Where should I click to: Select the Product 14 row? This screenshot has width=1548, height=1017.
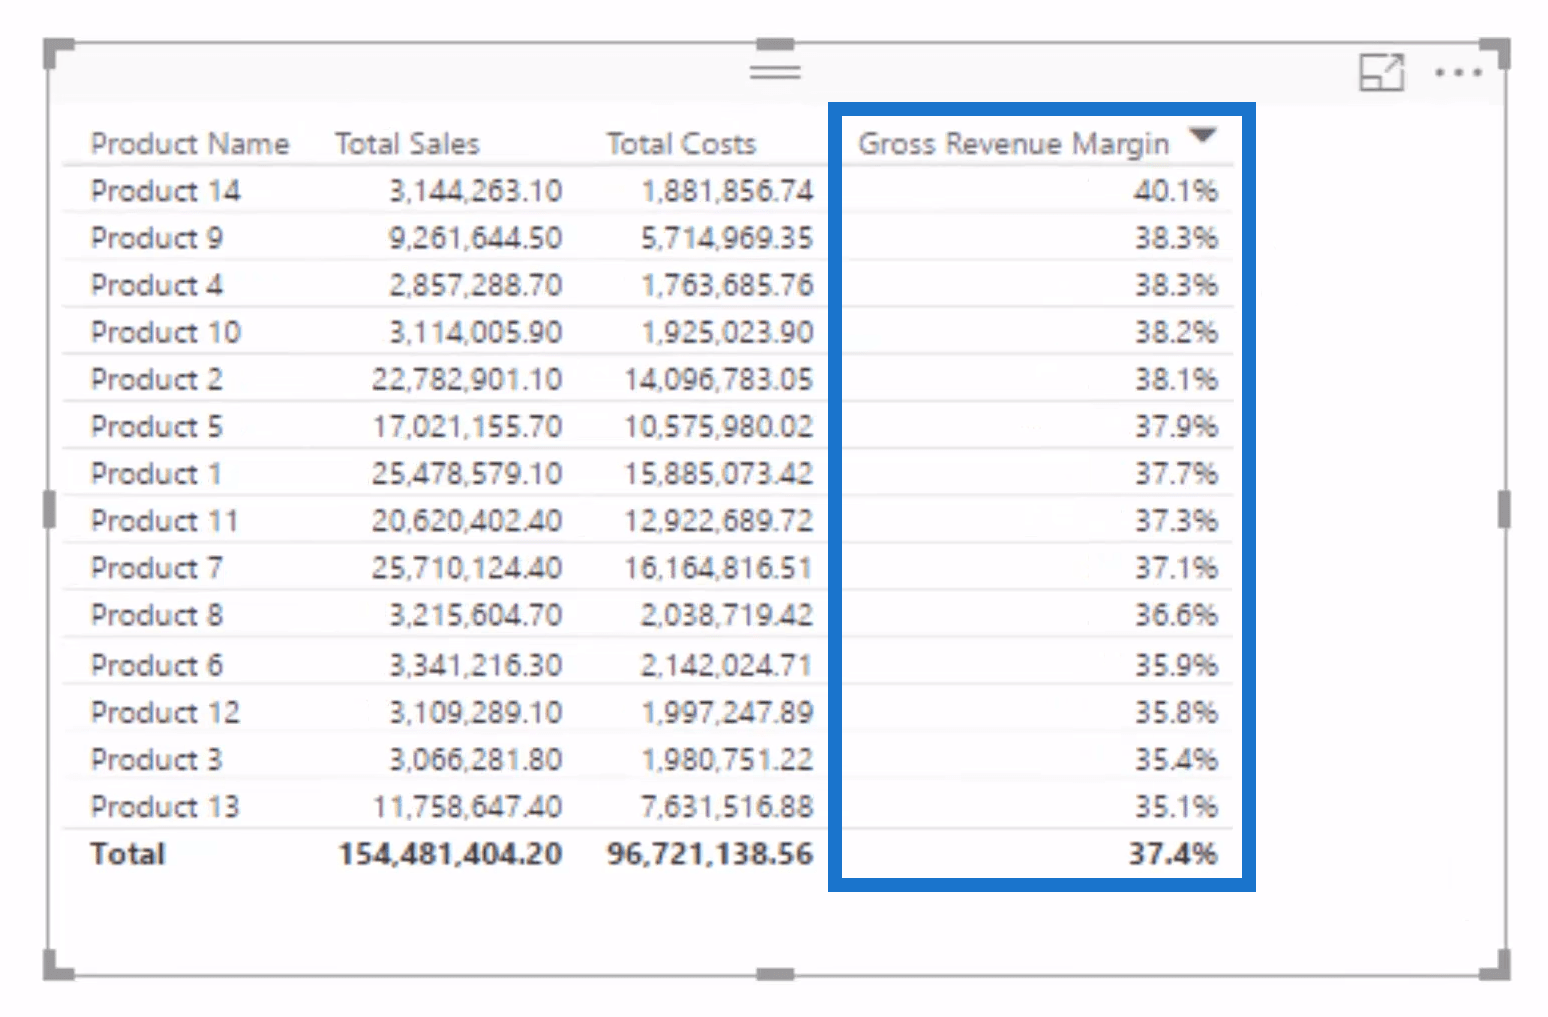pos(647,191)
